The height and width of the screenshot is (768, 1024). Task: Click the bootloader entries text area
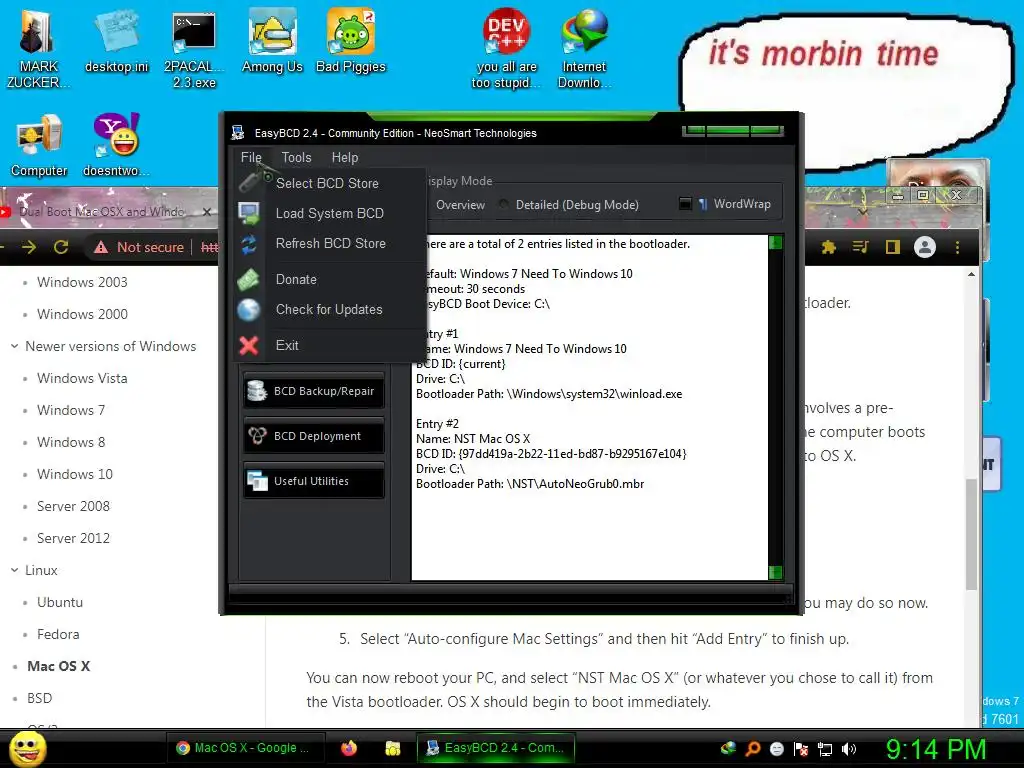click(590, 408)
